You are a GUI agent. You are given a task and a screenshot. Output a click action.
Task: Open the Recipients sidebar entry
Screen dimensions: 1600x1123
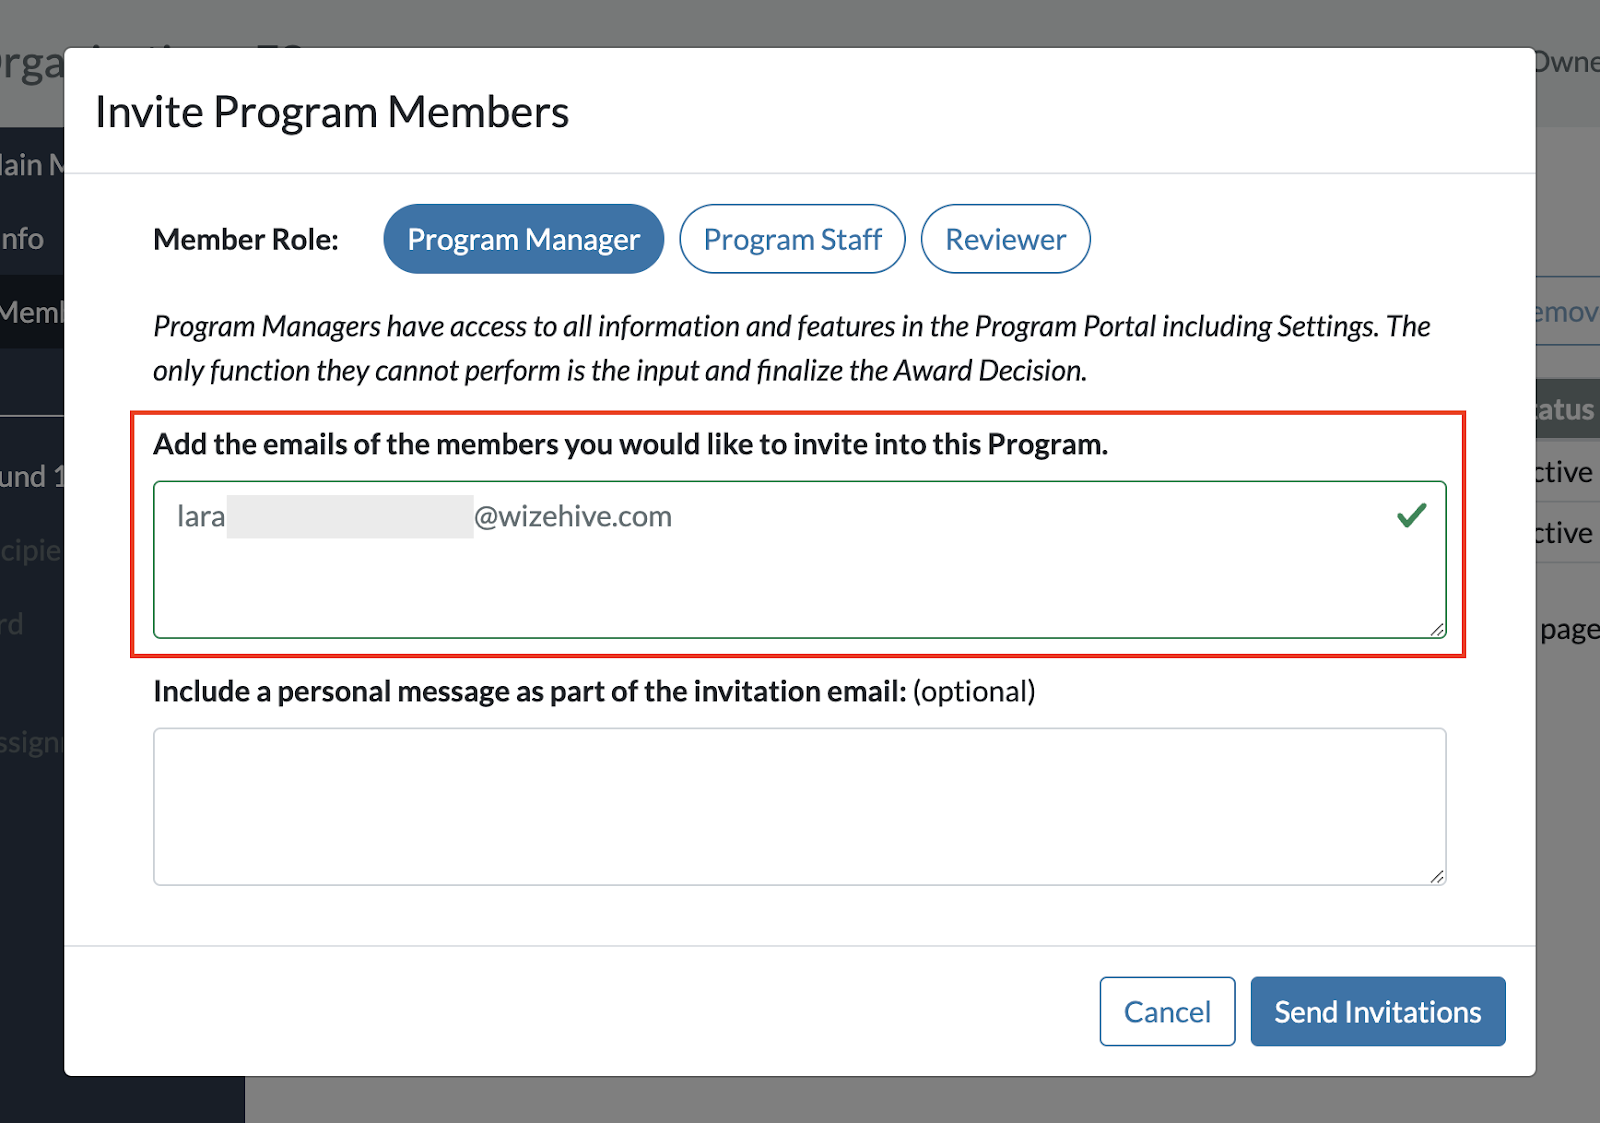(x=28, y=550)
